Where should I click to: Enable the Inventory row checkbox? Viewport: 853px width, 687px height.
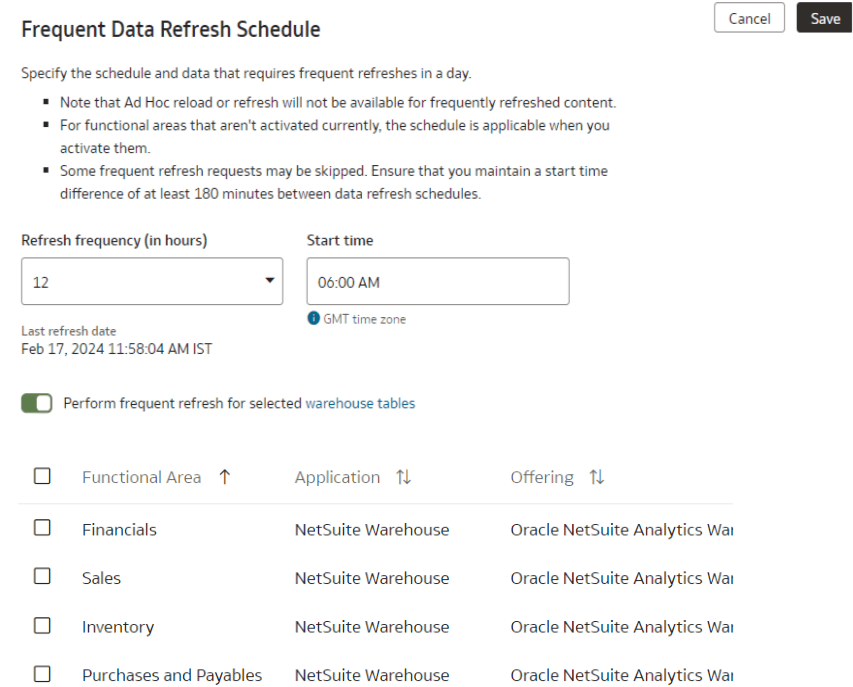(42, 626)
